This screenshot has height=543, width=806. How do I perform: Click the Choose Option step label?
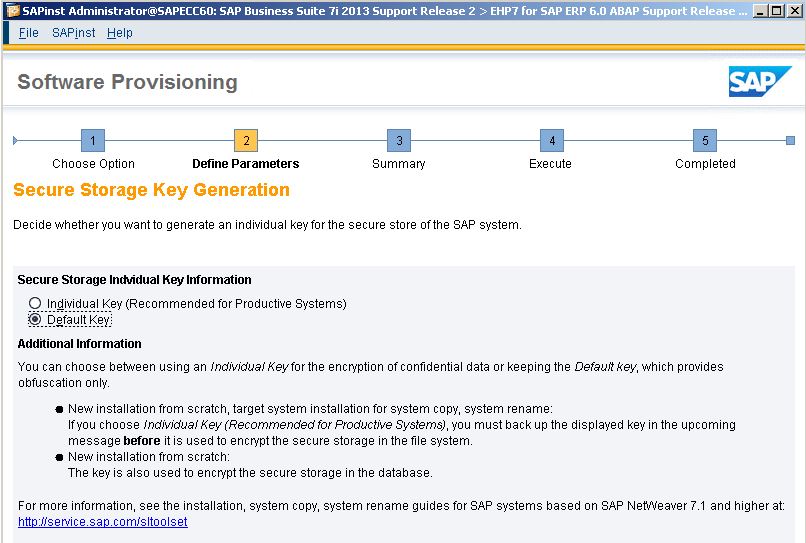94,164
